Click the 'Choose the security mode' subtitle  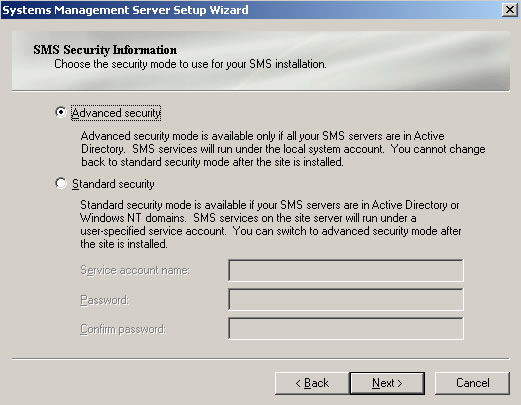click(190, 64)
